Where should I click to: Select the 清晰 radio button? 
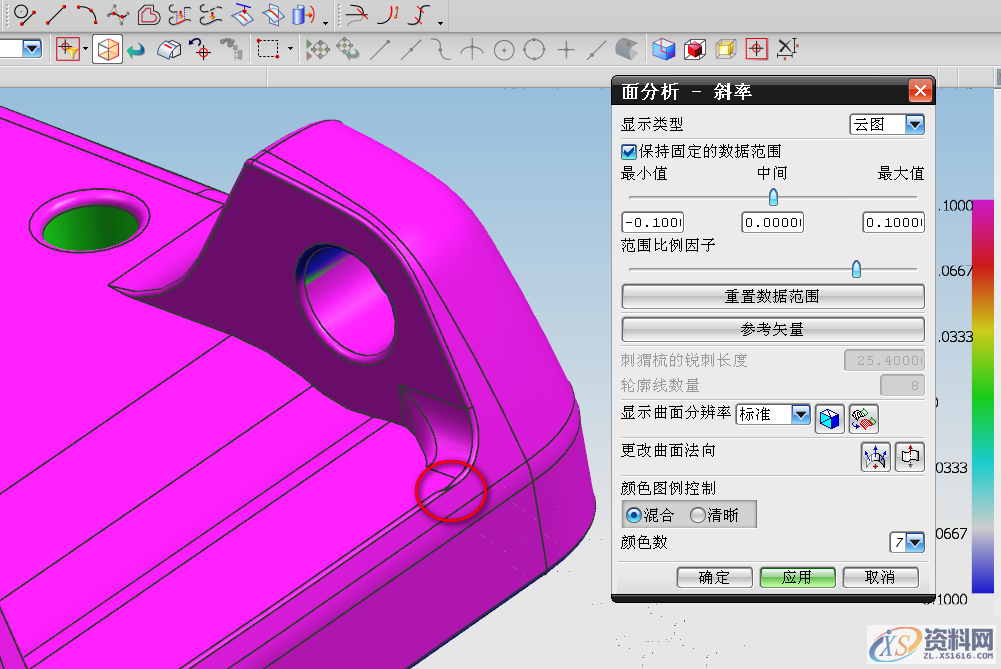698,515
